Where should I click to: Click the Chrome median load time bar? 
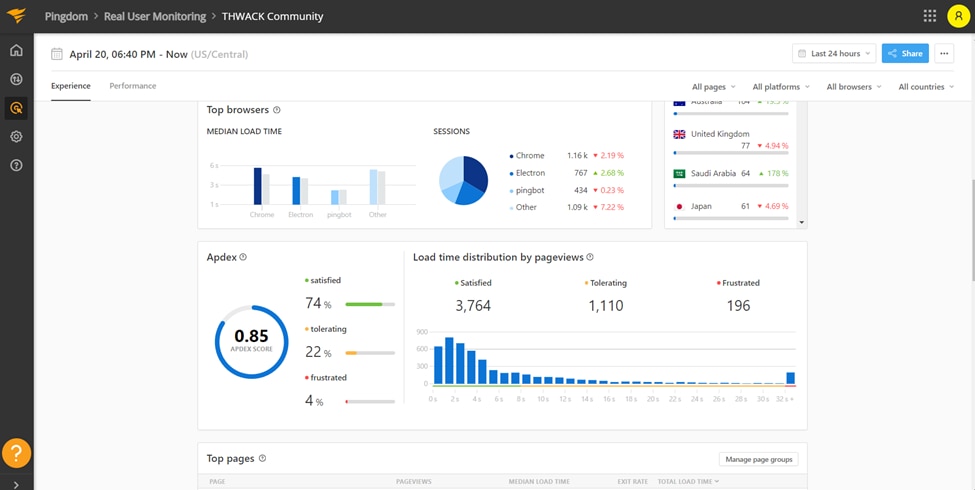click(257, 186)
